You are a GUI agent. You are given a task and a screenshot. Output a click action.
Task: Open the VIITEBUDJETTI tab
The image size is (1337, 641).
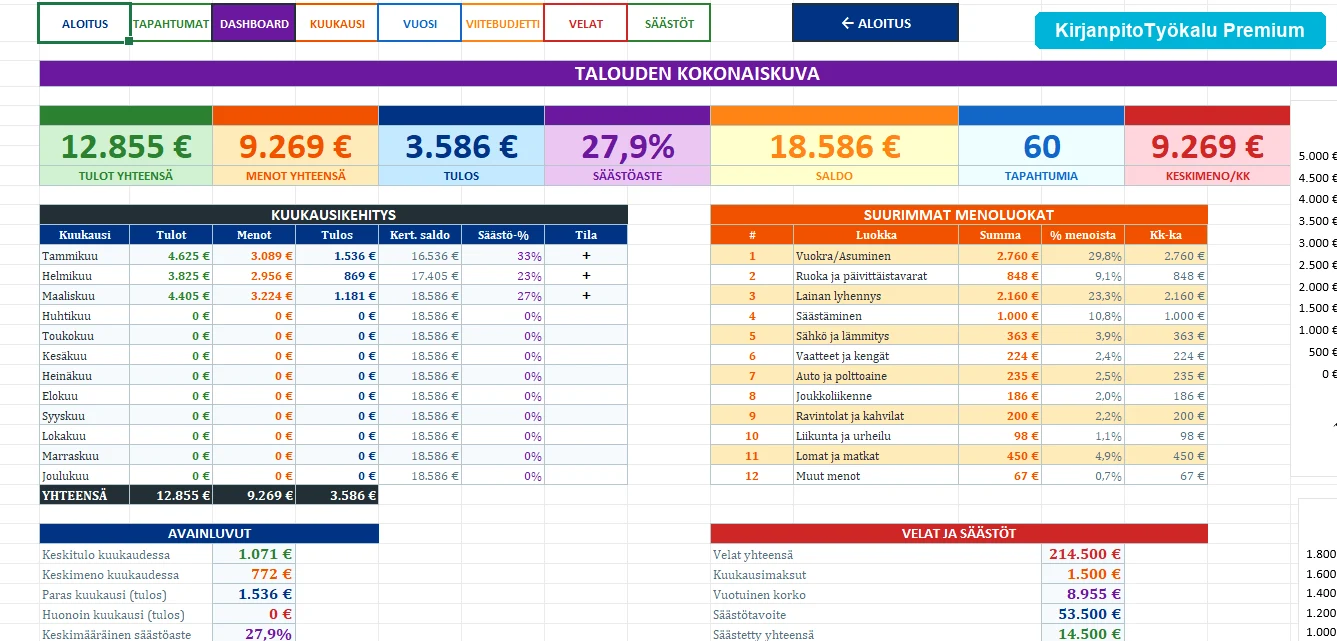click(503, 23)
